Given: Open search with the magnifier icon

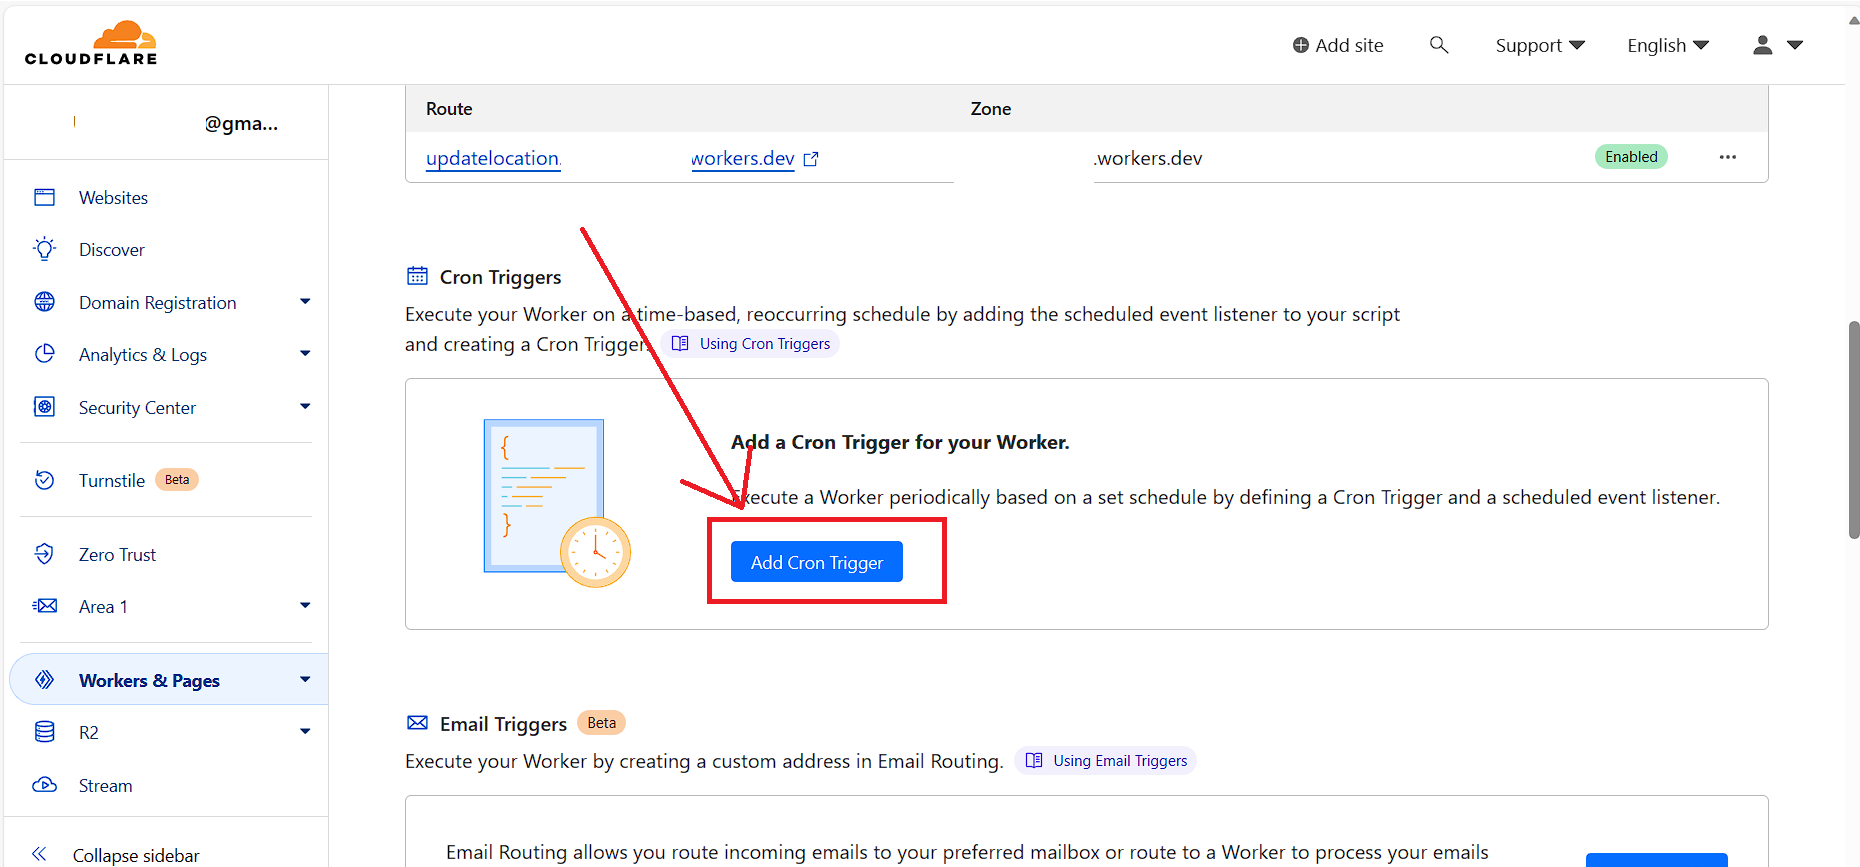Looking at the screenshot, I should coord(1439,45).
